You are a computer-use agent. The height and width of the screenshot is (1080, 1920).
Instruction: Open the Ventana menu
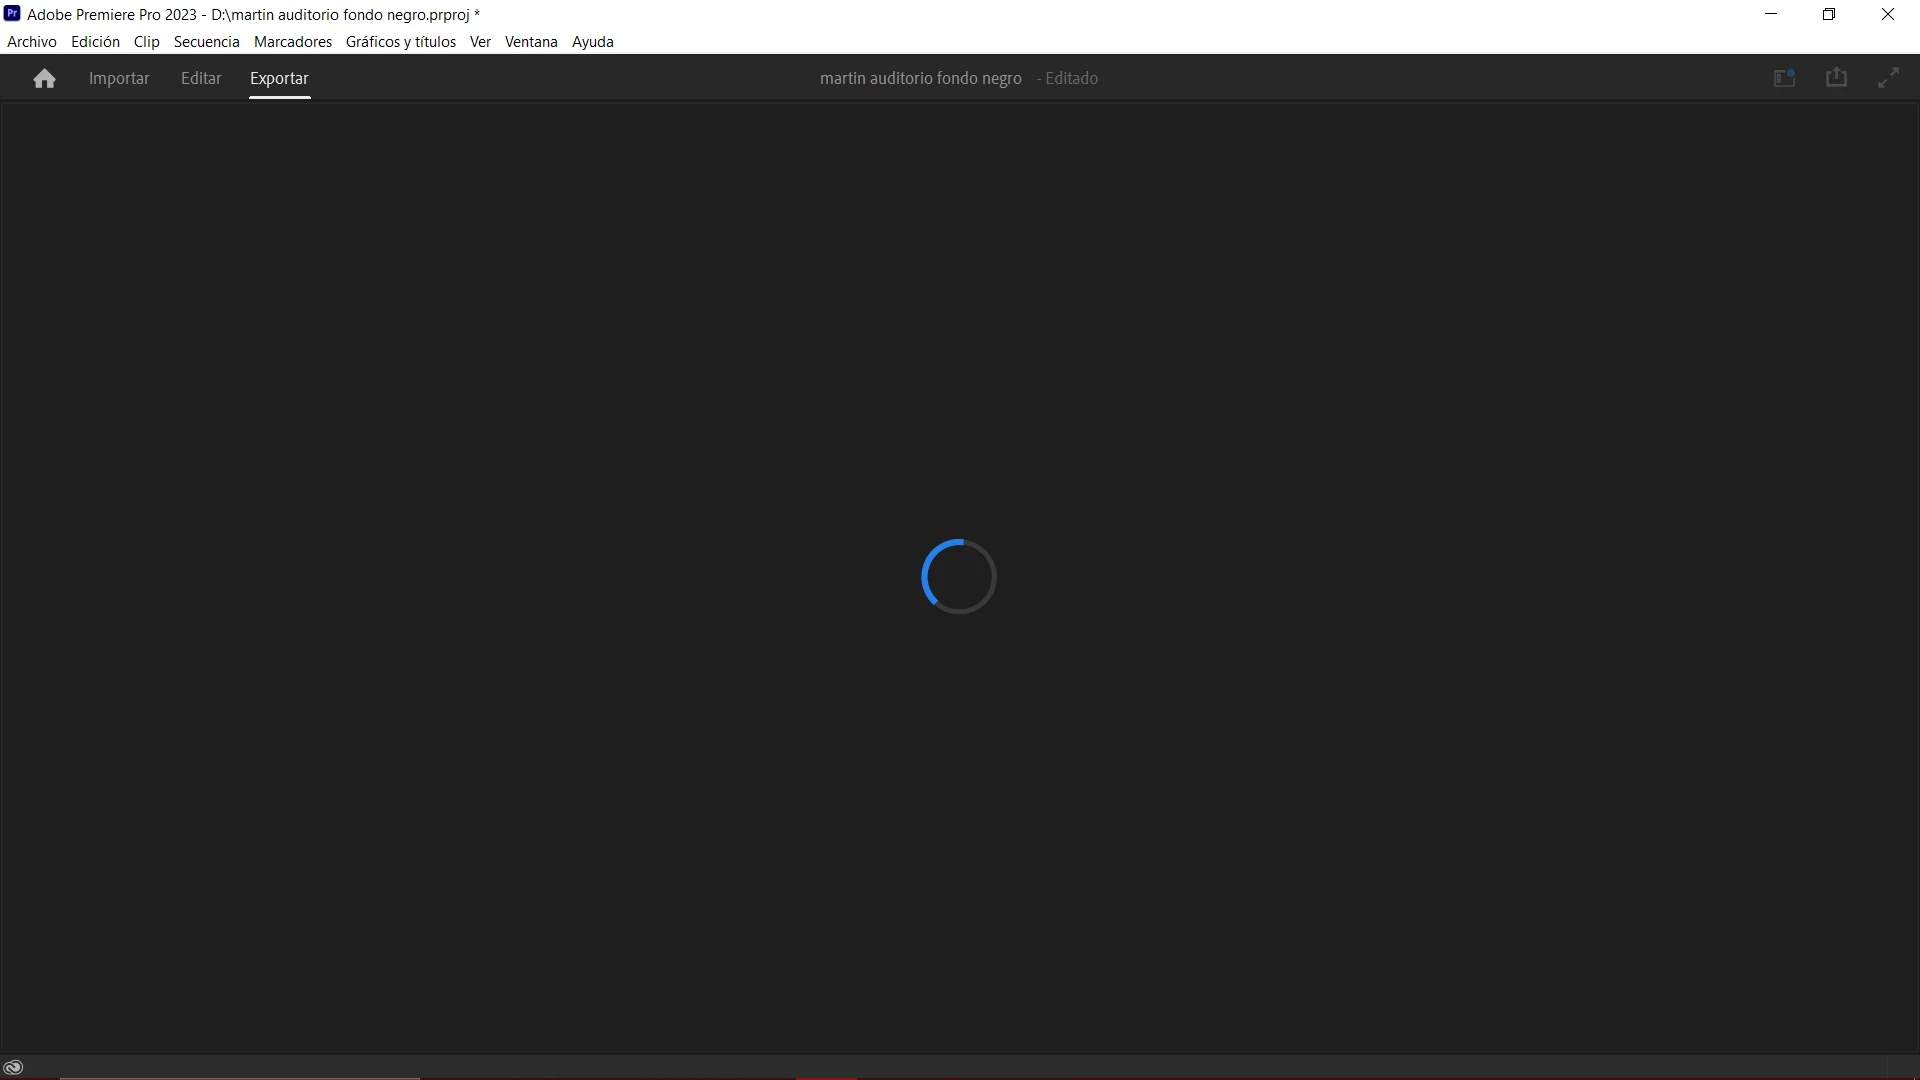[x=531, y=42]
